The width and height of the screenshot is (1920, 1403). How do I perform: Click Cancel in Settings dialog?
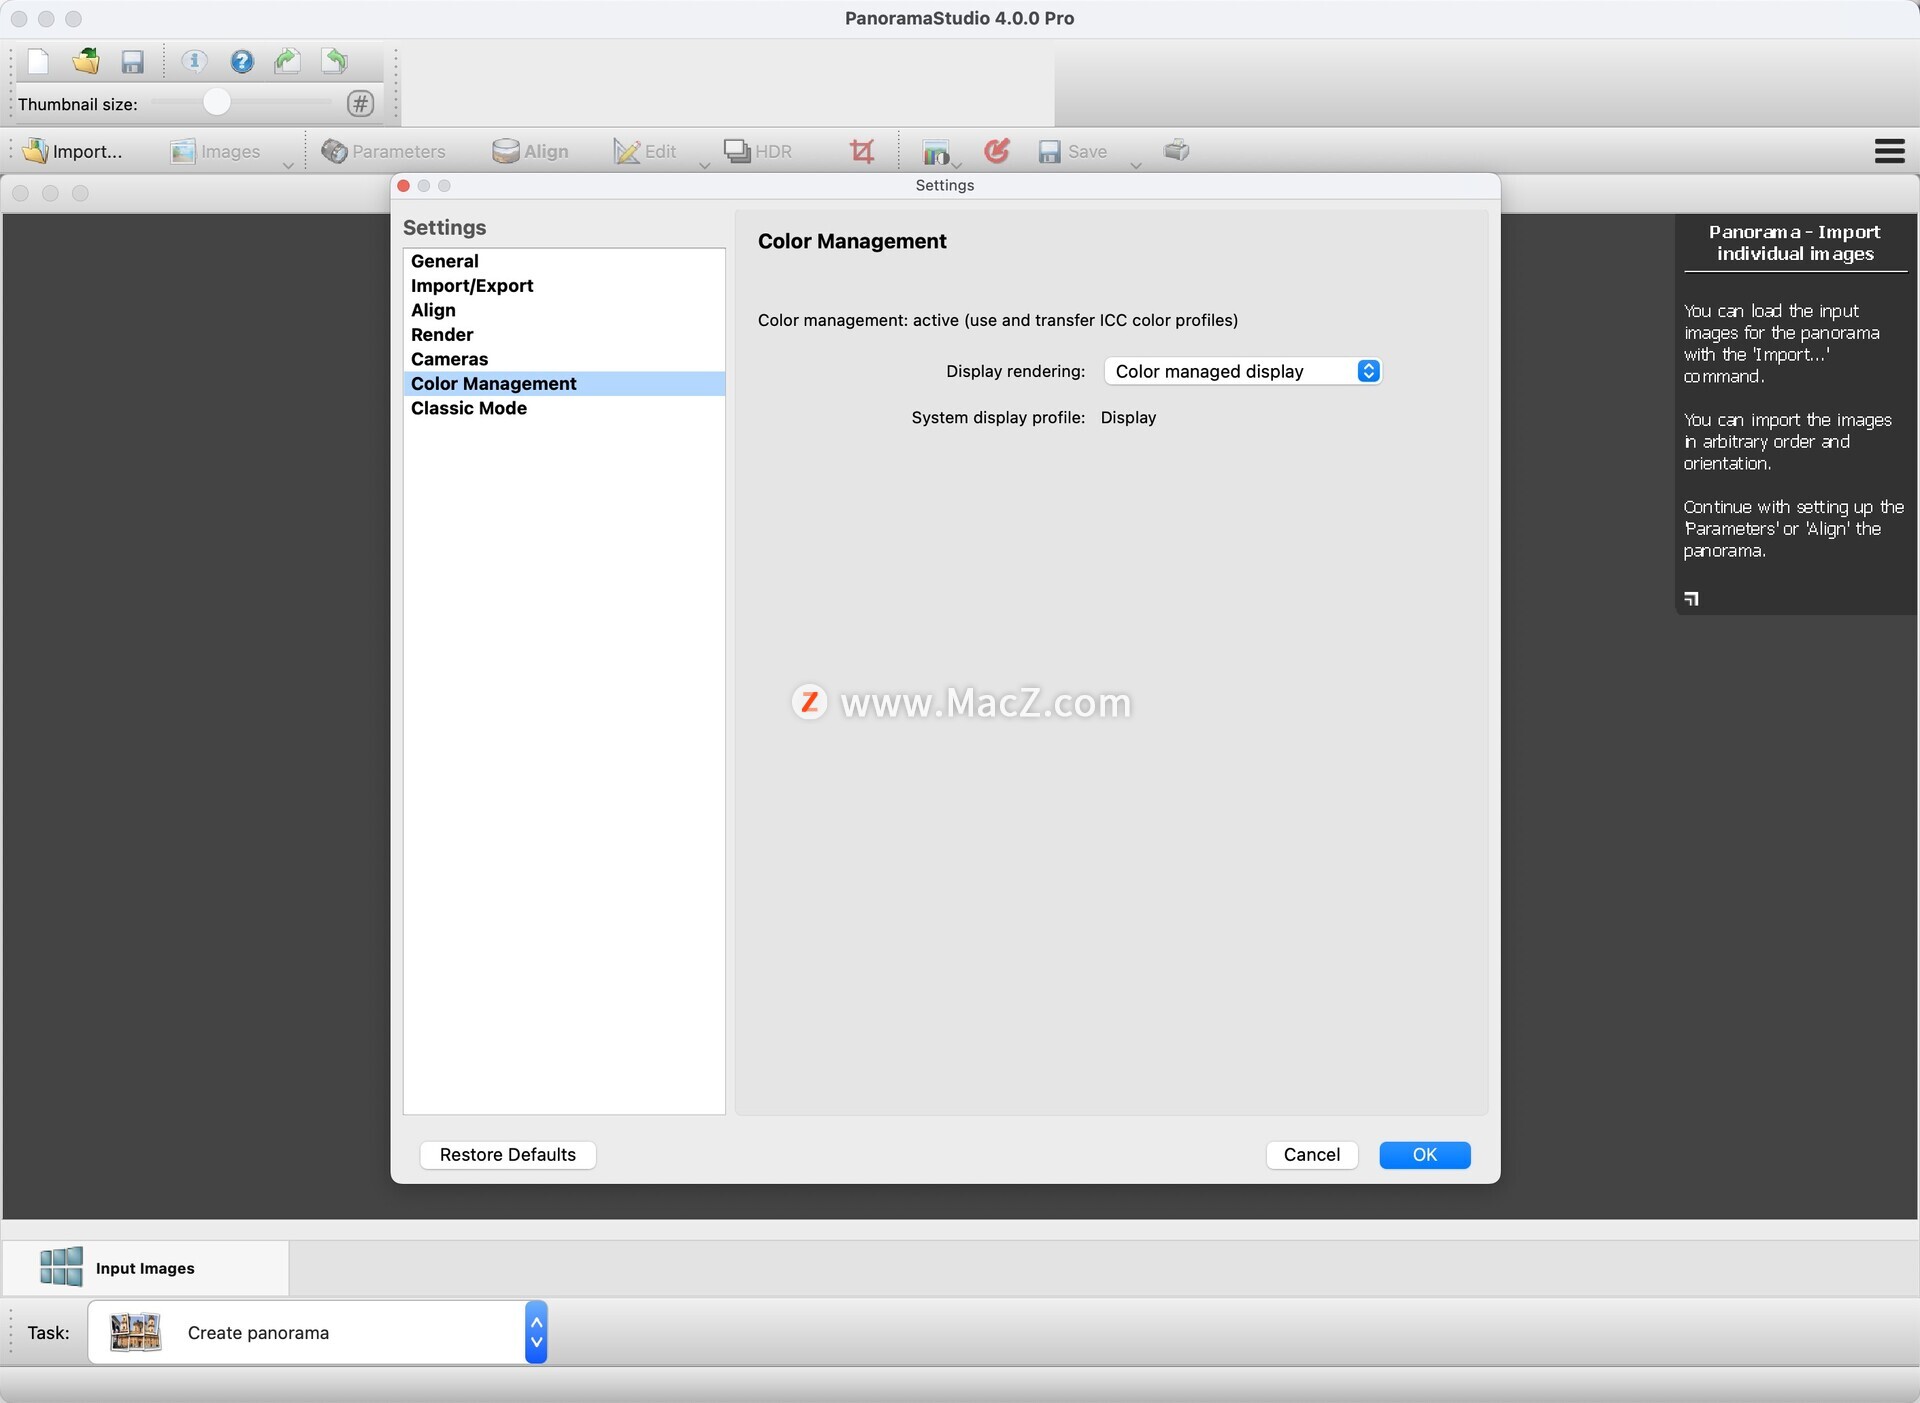(x=1311, y=1155)
